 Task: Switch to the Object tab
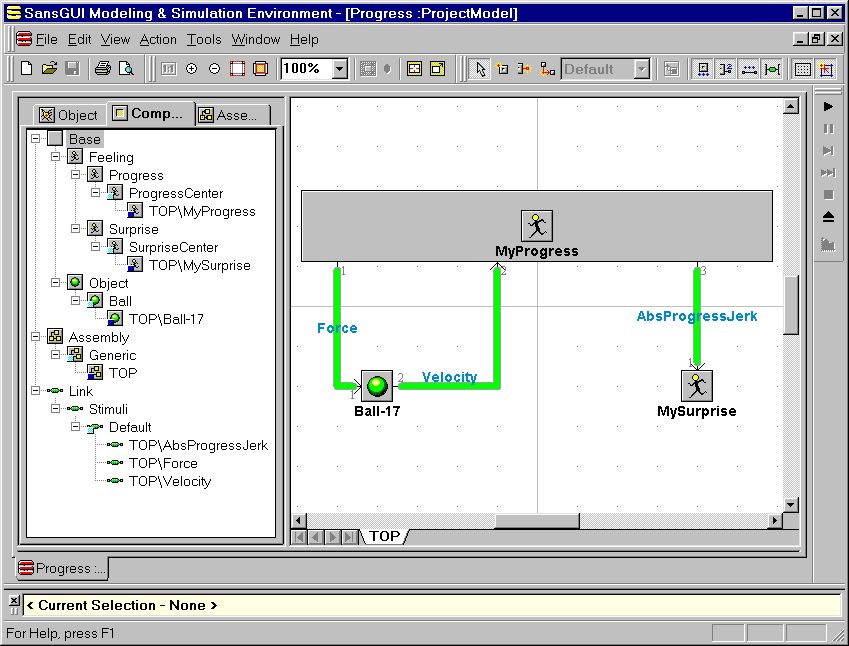point(69,115)
